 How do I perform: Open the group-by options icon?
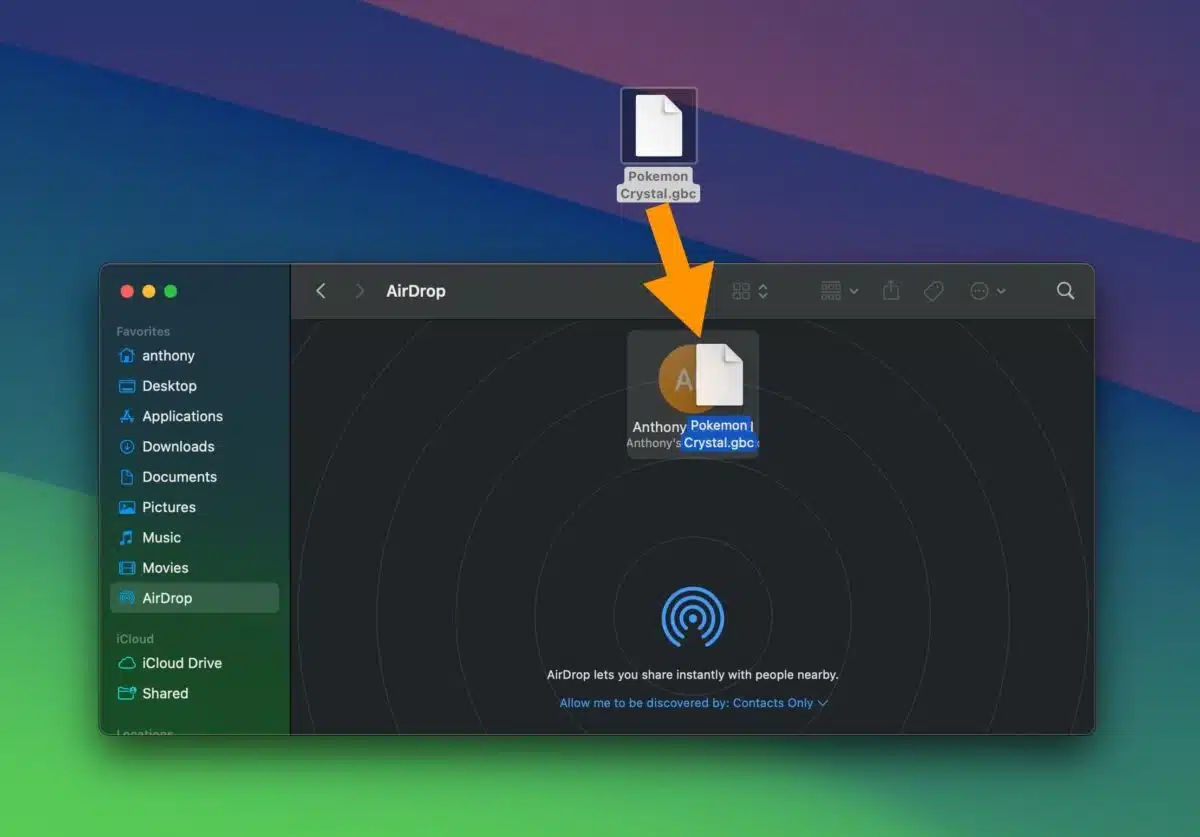tap(831, 291)
